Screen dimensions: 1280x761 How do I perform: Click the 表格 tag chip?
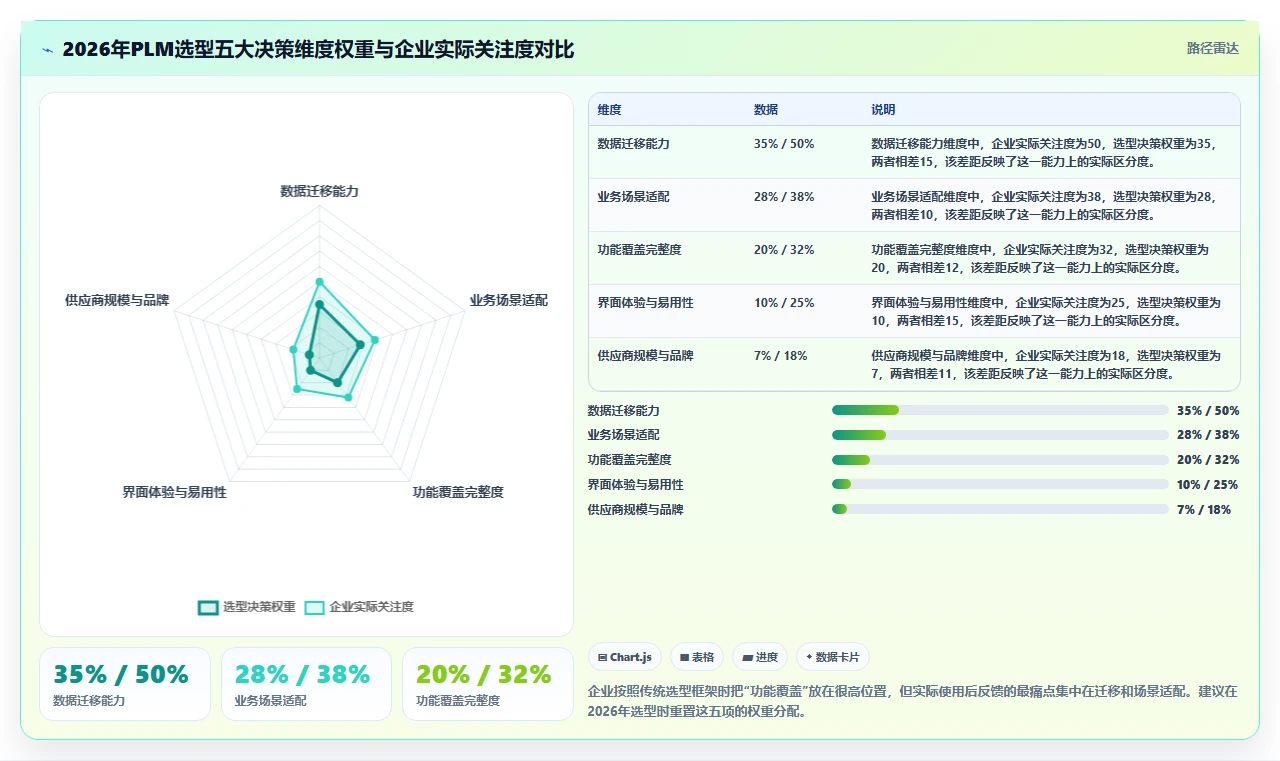pos(697,657)
